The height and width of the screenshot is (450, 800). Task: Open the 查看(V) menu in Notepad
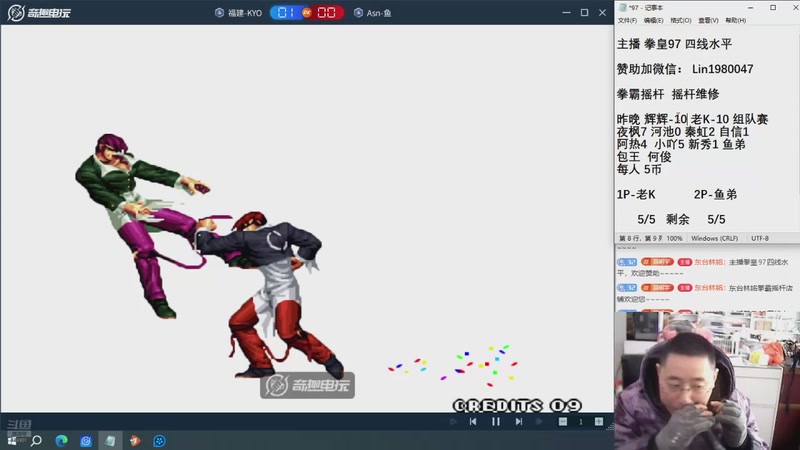pos(708,20)
